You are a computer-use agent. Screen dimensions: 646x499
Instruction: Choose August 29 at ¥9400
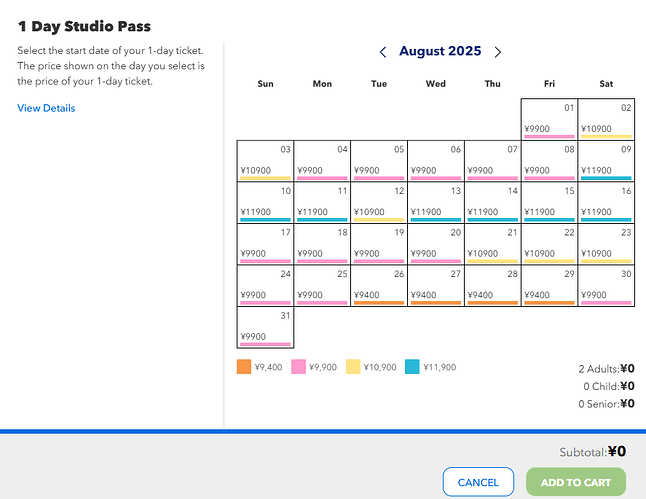click(x=549, y=286)
